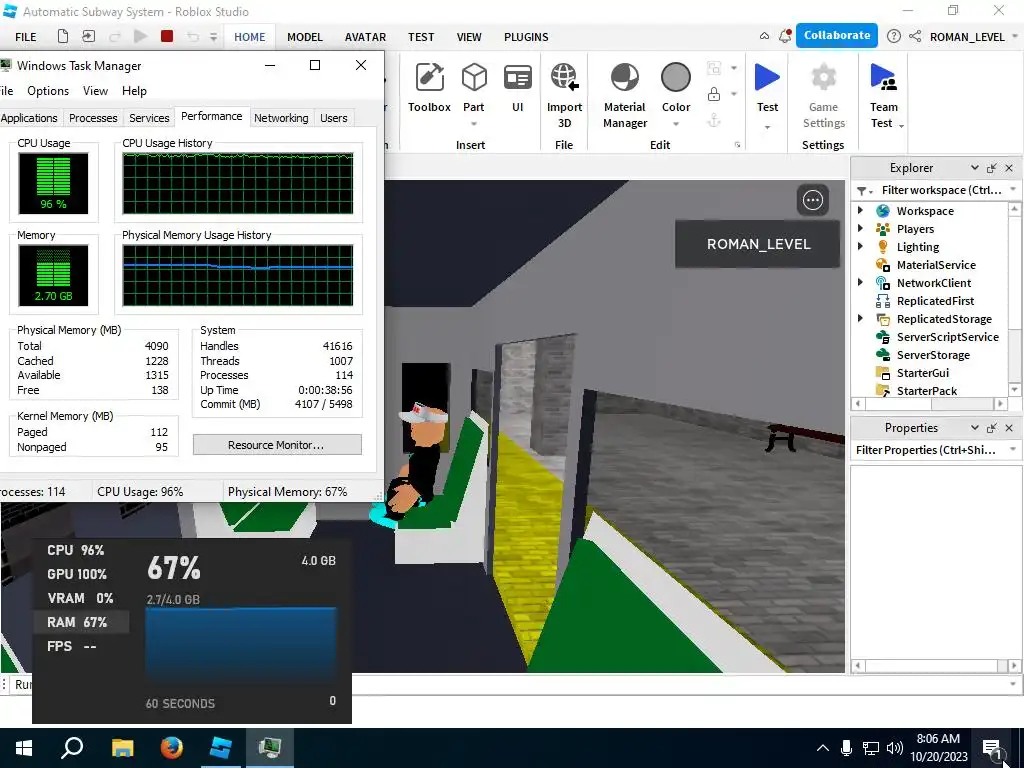Start a Test play session

tap(767, 88)
